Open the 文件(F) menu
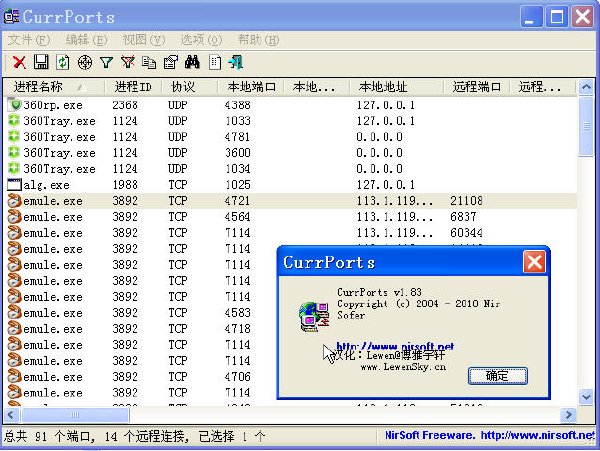The width and height of the screenshot is (600, 451). (29, 39)
